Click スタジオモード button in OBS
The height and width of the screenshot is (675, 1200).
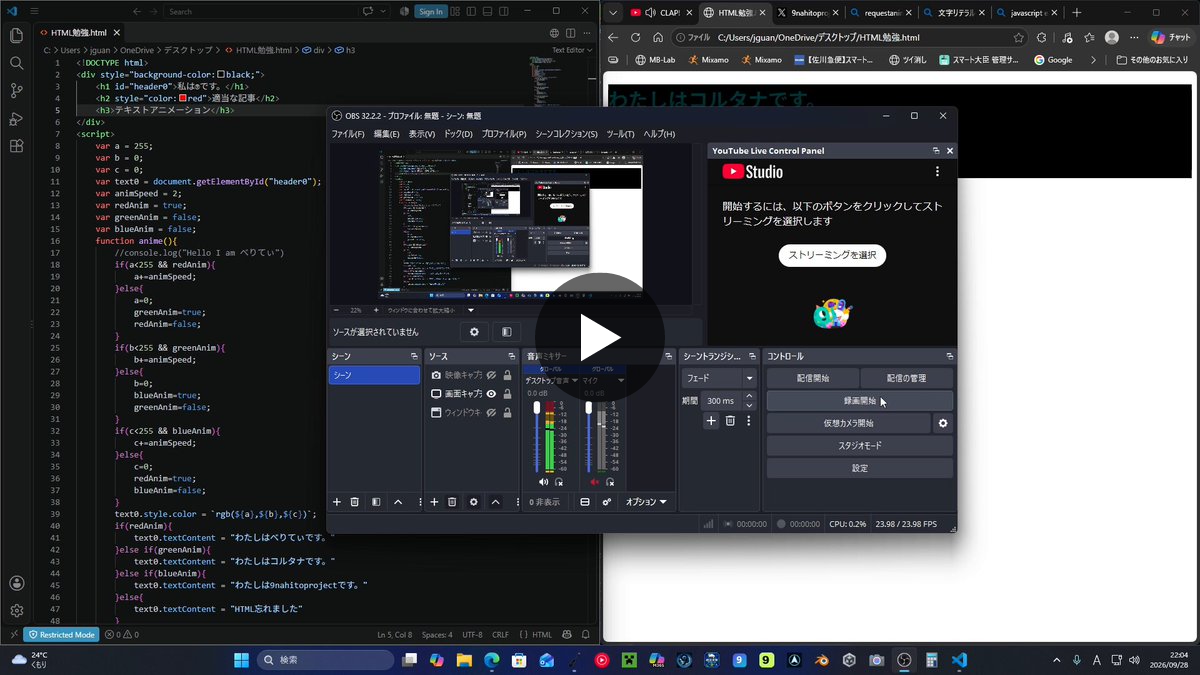[860, 446]
